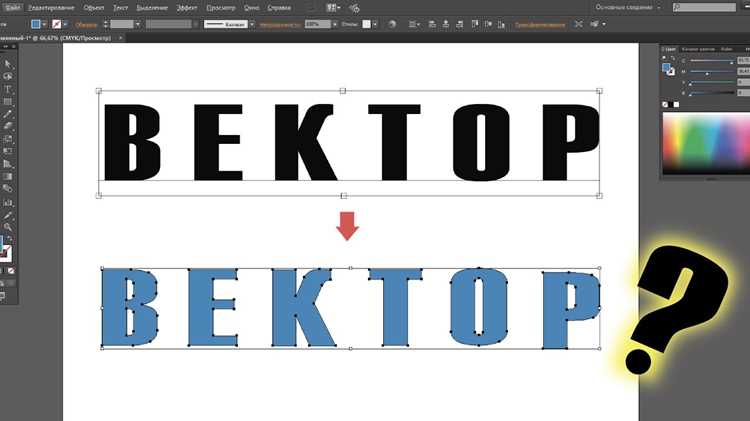Open the Выделение menu
The image size is (750, 421).
point(152,8)
